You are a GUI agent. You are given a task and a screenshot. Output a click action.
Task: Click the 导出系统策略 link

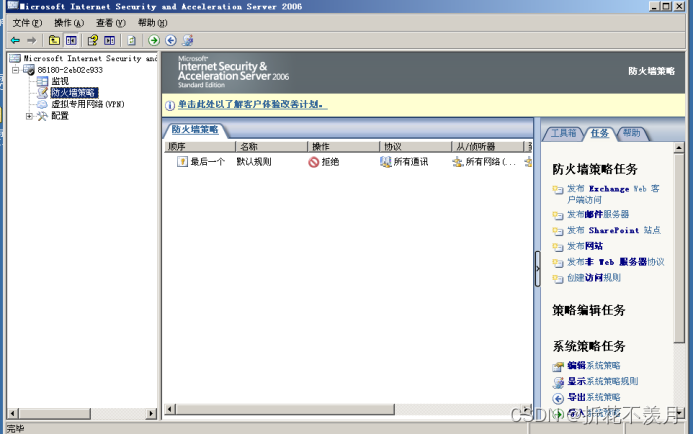point(594,397)
